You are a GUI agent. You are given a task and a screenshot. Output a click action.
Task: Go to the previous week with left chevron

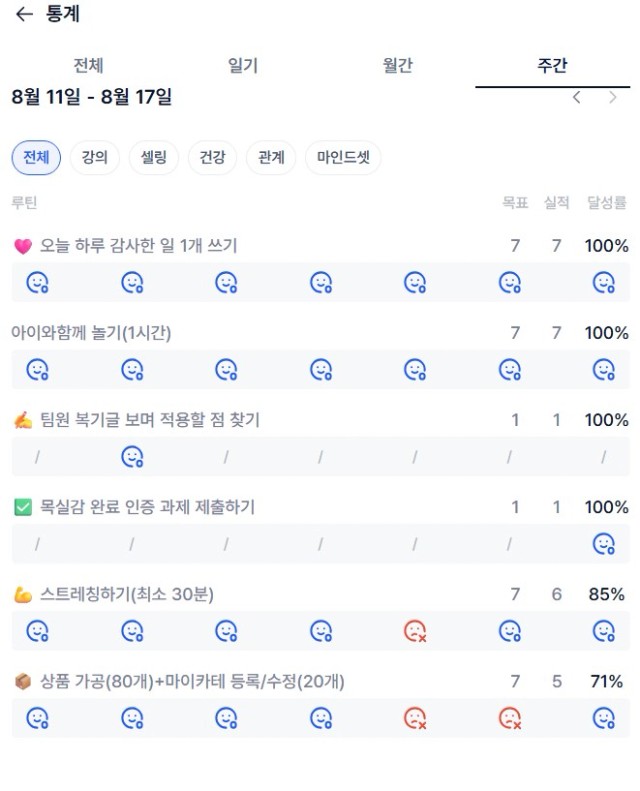coord(576,97)
